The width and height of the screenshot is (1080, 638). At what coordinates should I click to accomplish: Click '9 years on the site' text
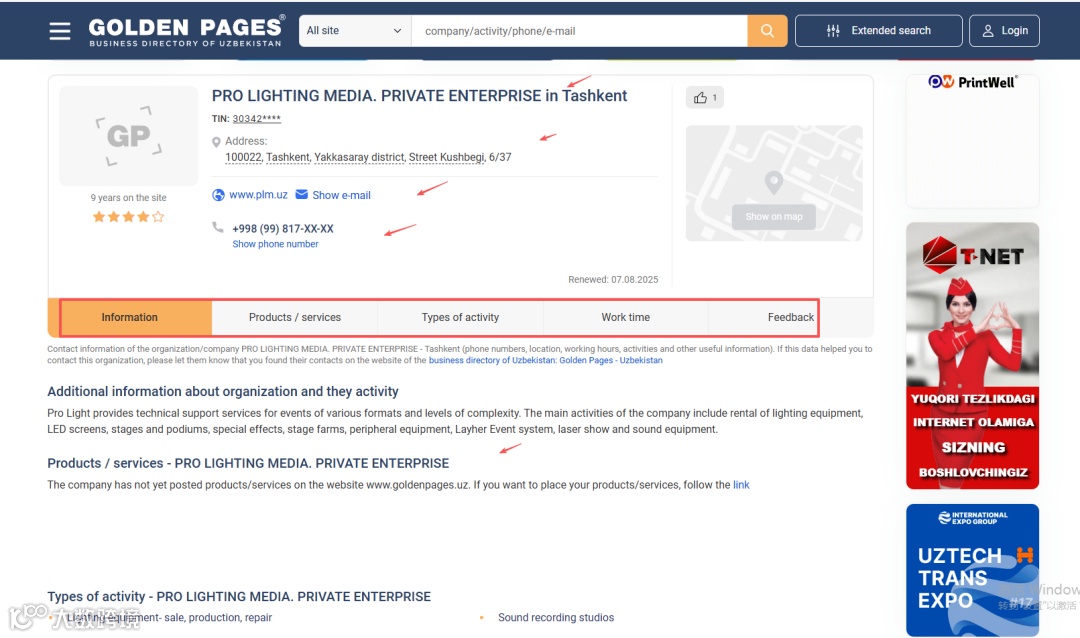[129, 198]
